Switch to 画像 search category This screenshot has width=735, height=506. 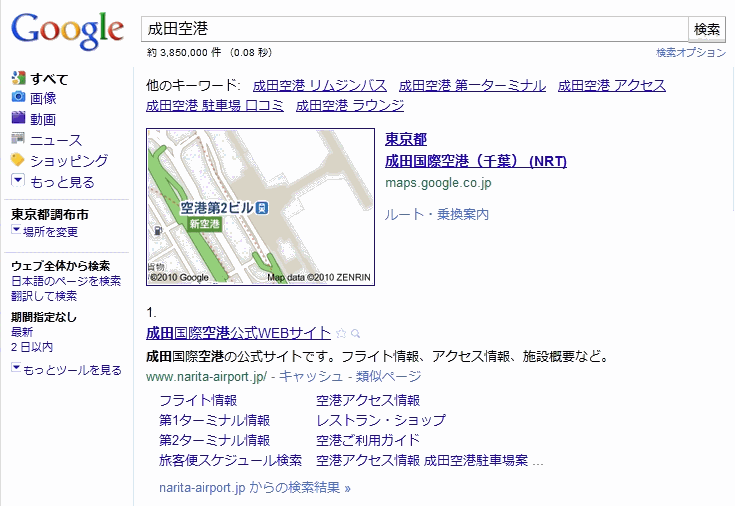tap(43, 98)
